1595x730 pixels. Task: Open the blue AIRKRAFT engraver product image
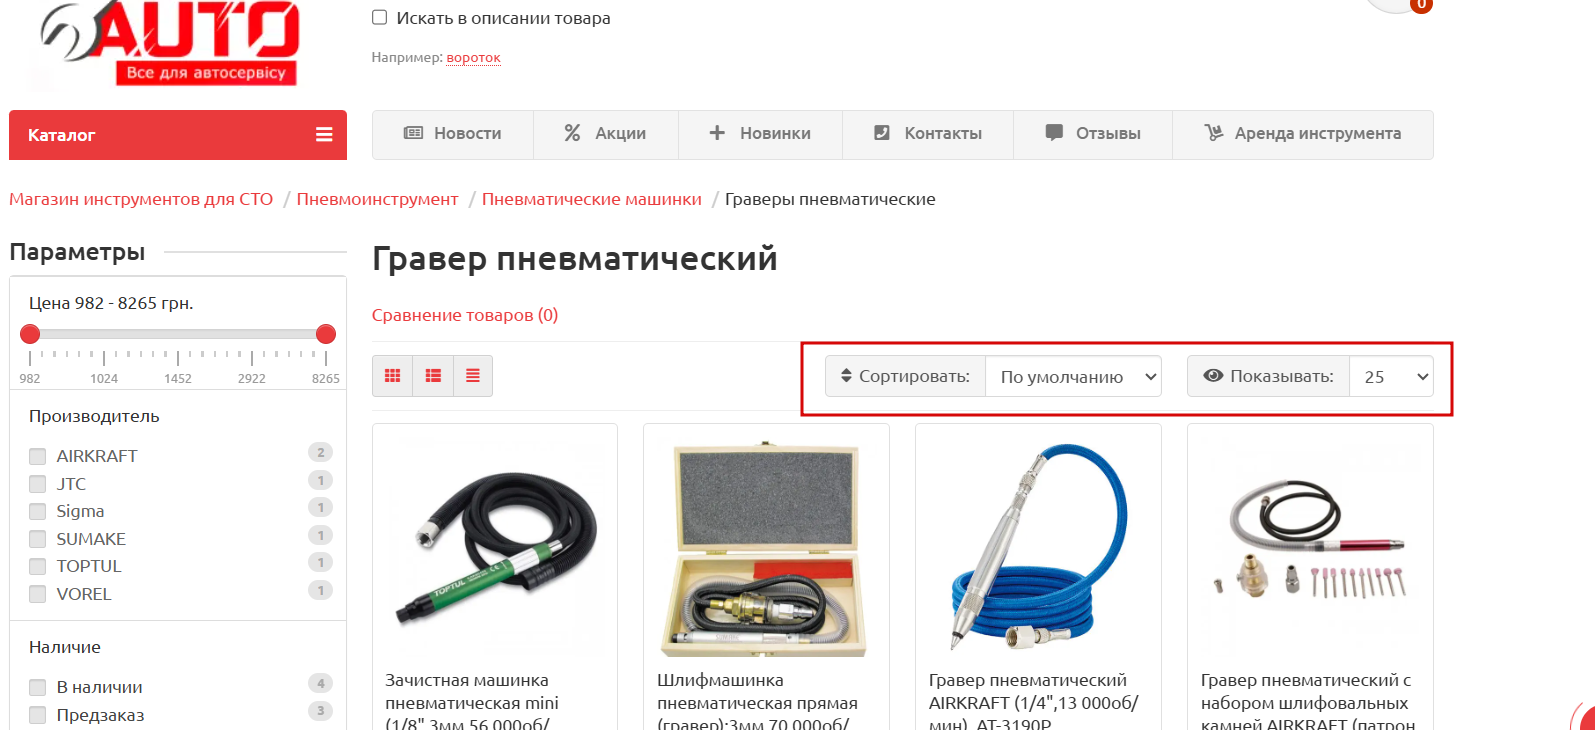pyautogui.click(x=1038, y=545)
